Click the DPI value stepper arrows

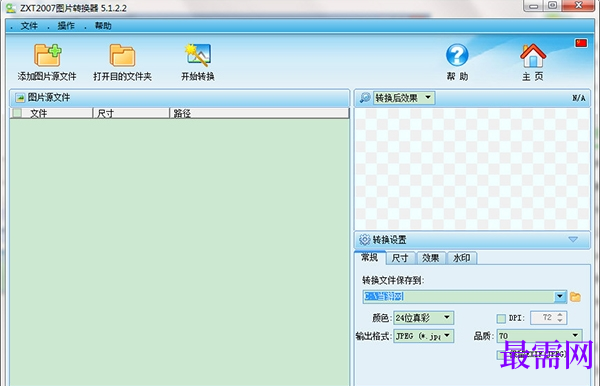[560, 318]
